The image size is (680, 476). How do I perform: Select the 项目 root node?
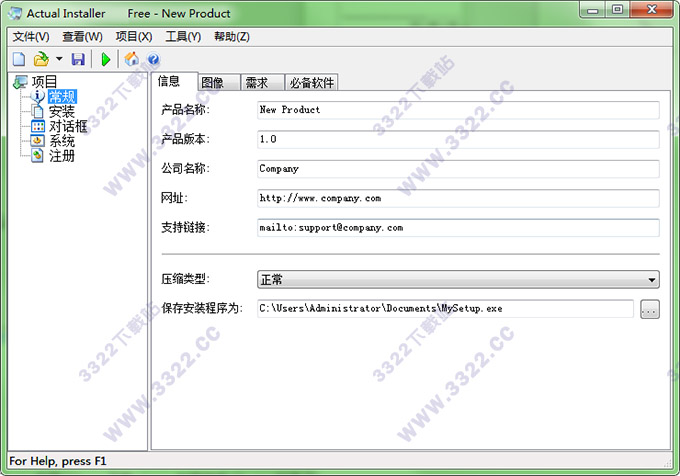(44, 82)
